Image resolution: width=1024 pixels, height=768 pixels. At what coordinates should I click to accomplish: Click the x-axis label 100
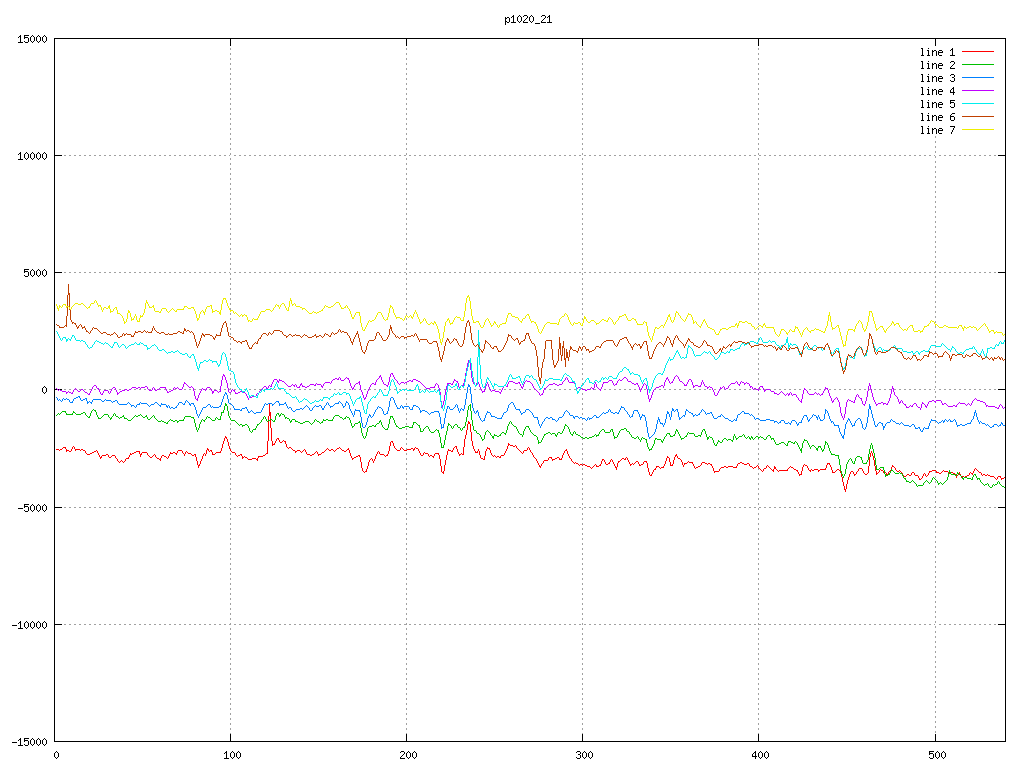(x=232, y=756)
